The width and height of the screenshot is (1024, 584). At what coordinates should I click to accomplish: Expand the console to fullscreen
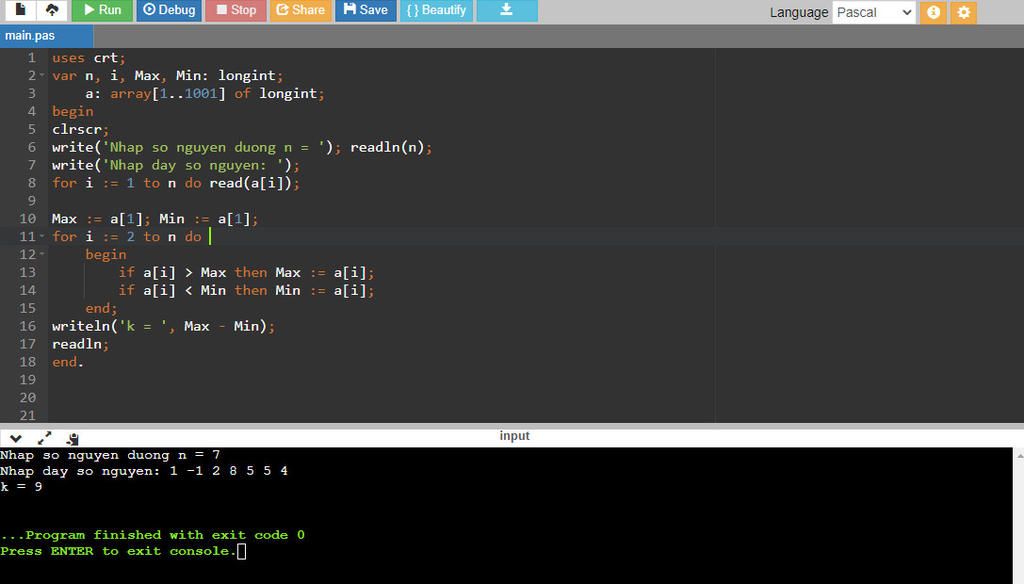point(44,438)
